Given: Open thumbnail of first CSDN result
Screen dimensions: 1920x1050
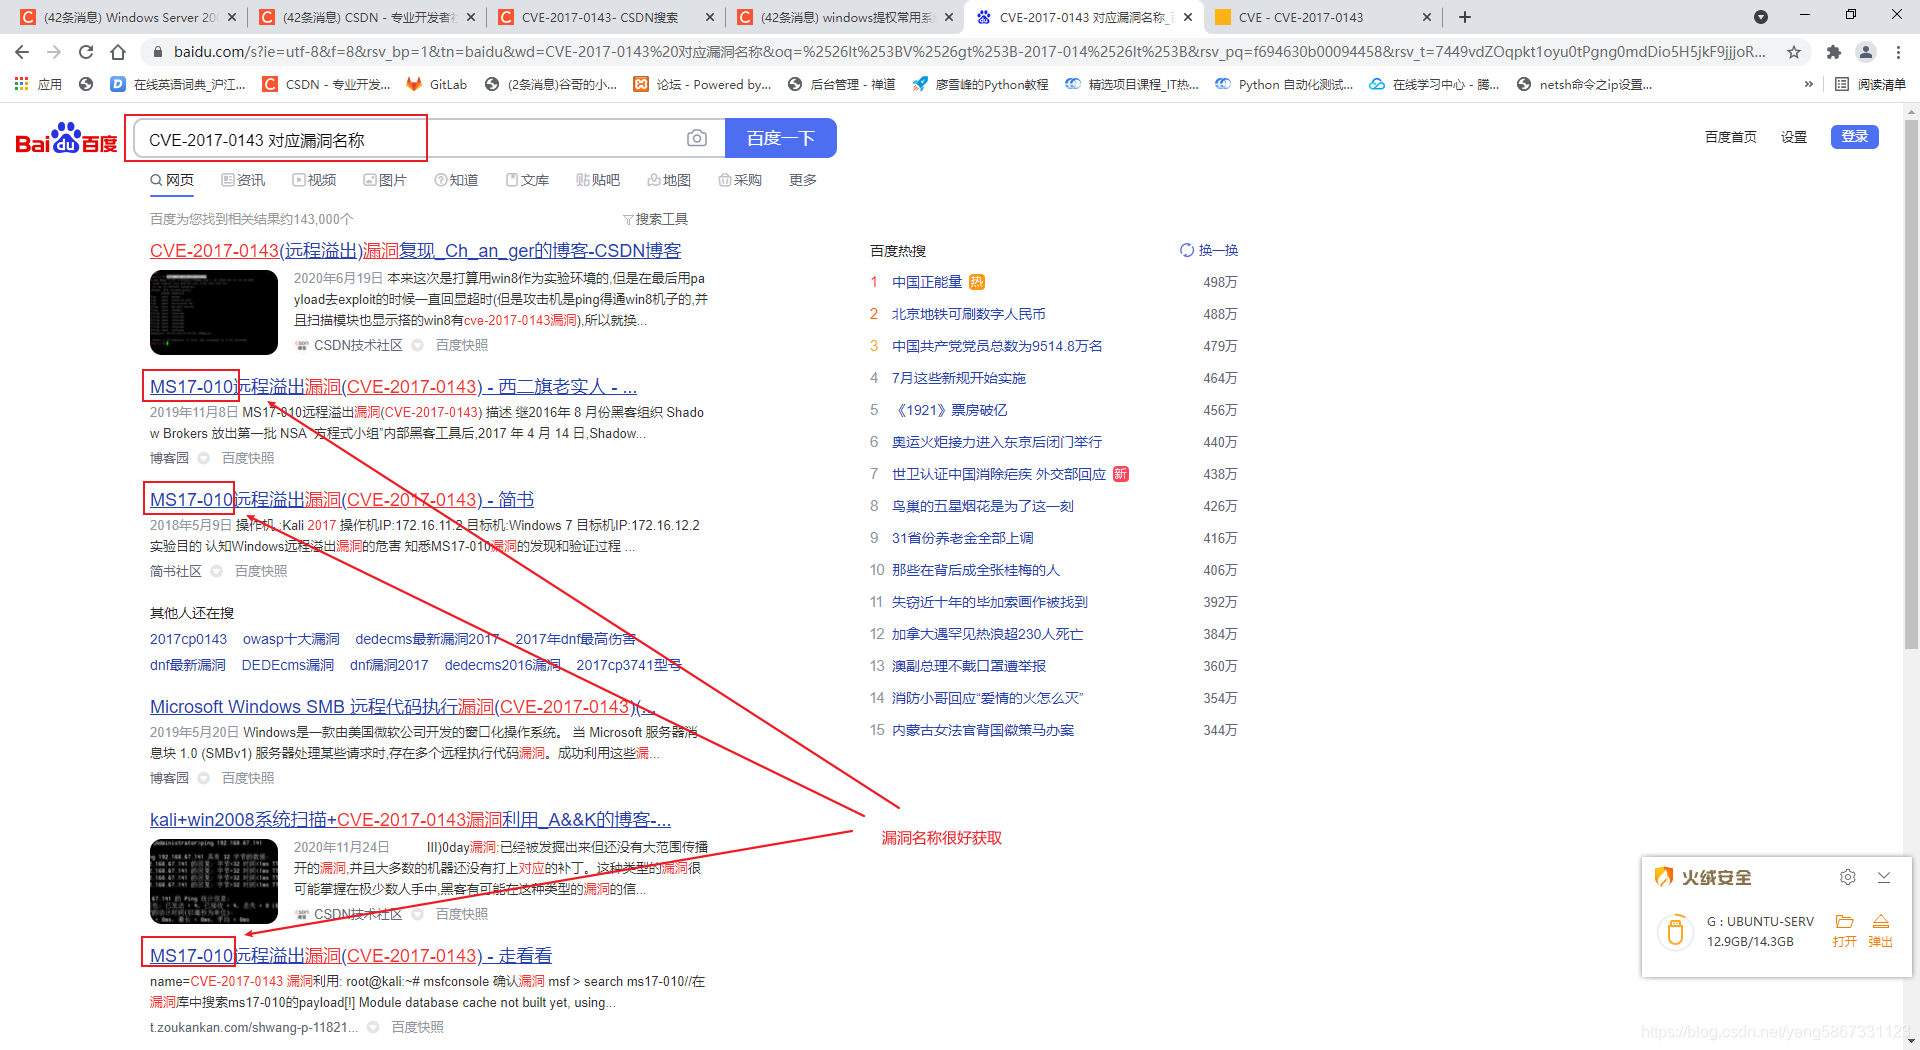Looking at the screenshot, I should 214,312.
